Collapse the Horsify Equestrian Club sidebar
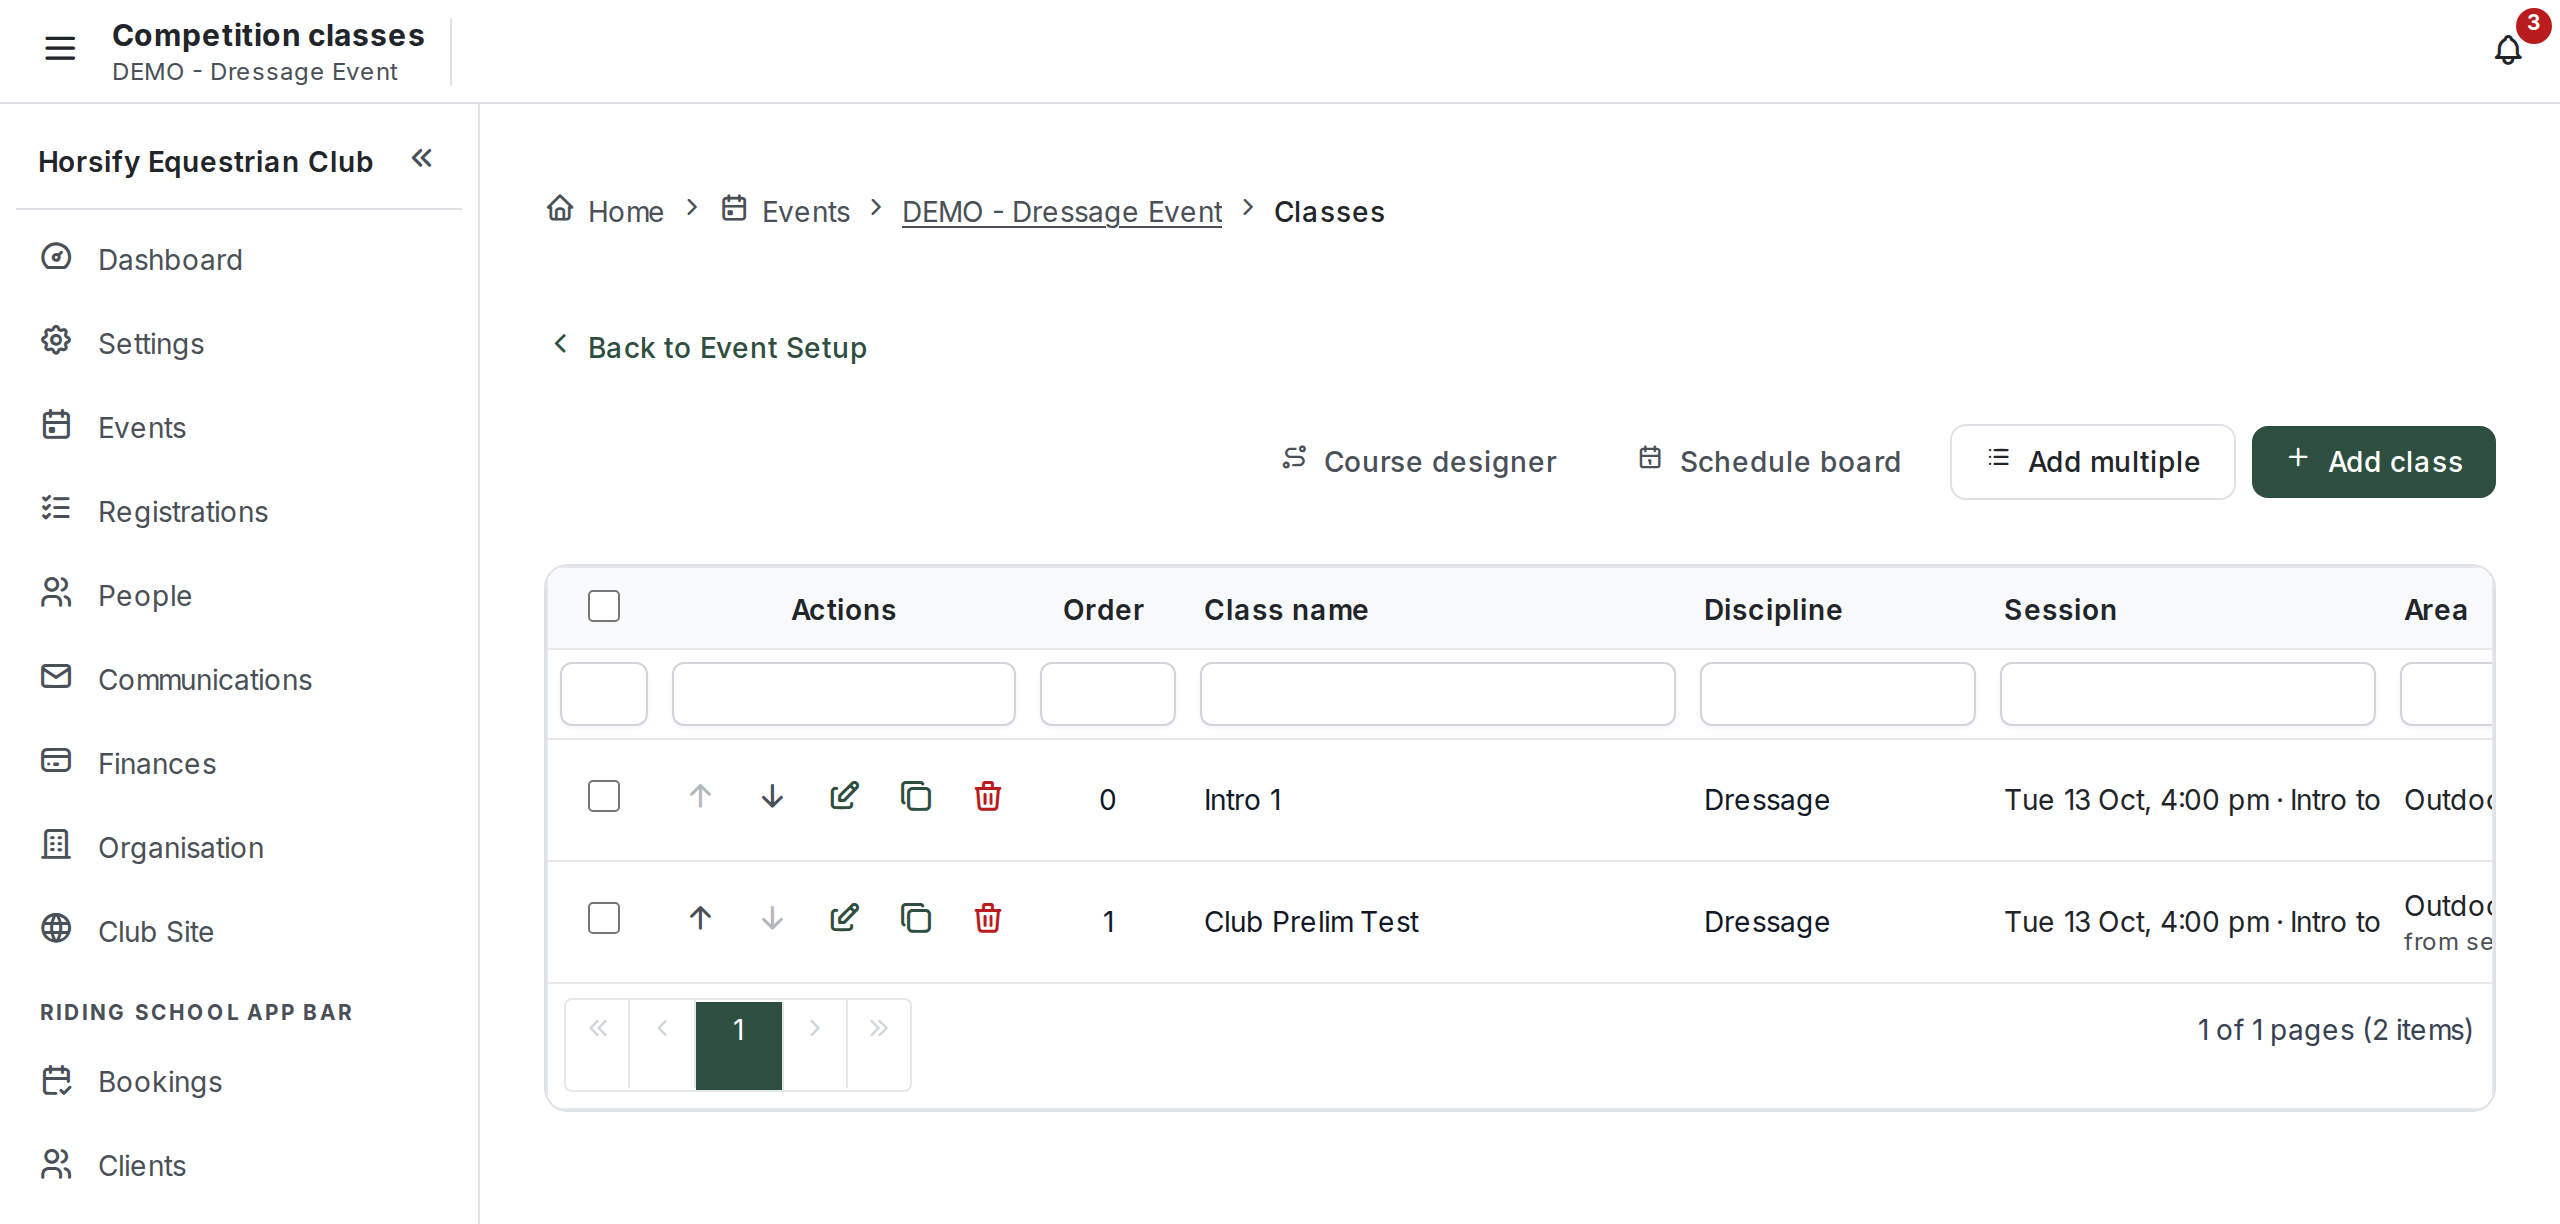Image resolution: width=2560 pixels, height=1224 pixels. click(x=422, y=158)
